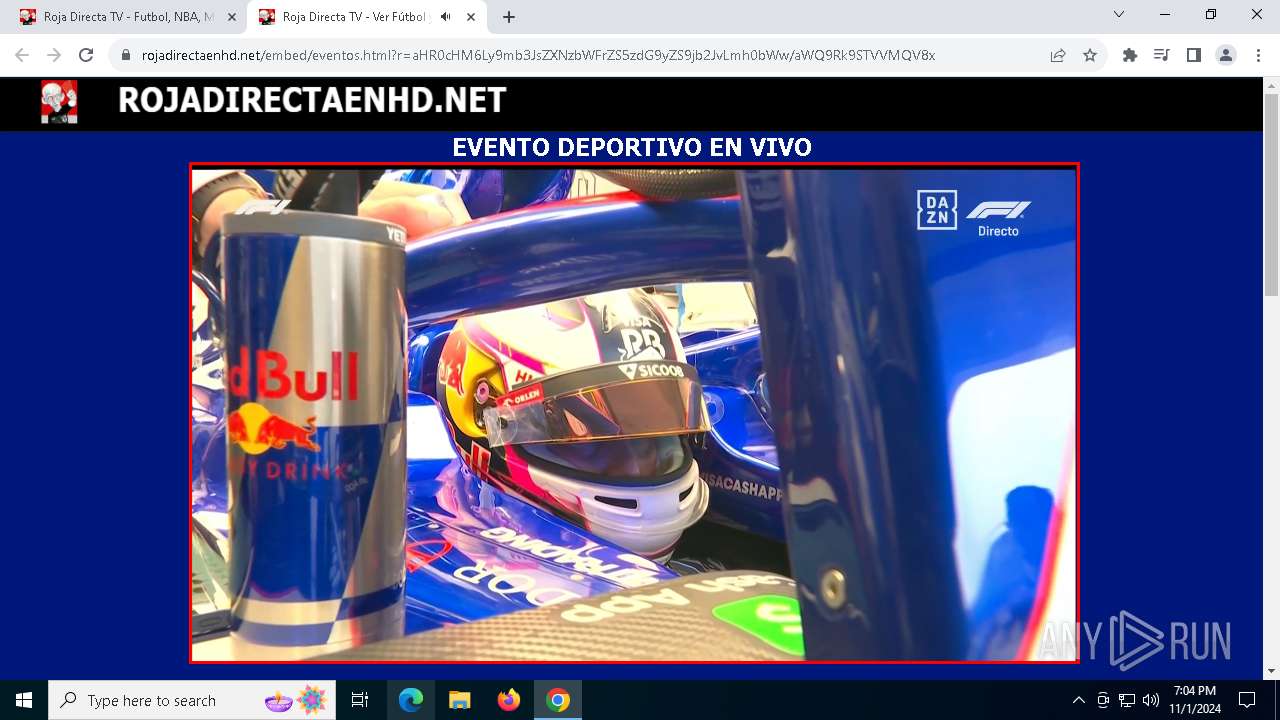Click the meet now tray icon

(x=1103, y=700)
